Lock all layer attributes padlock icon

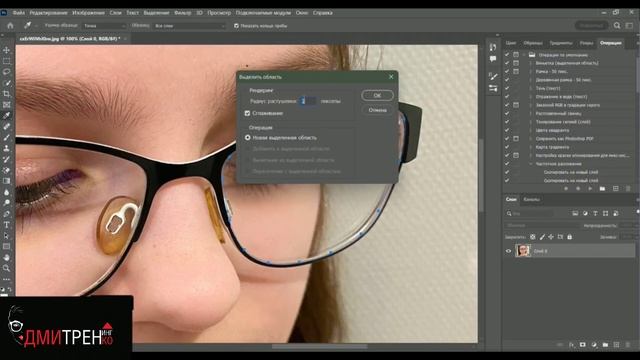pyautogui.click(x=569, y=237)
